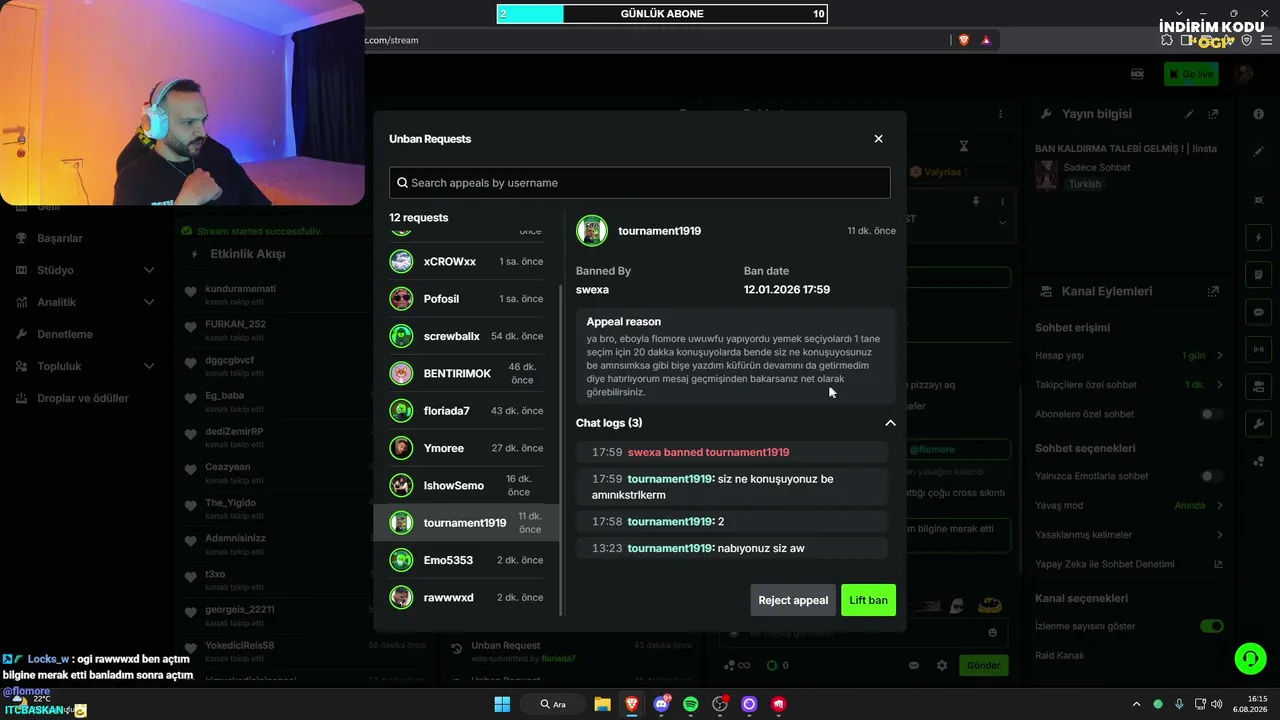The width and height of the screenshot is (1280, 720).
Task: Open Emo5353 unban request
Action: (x=466, y=560)
